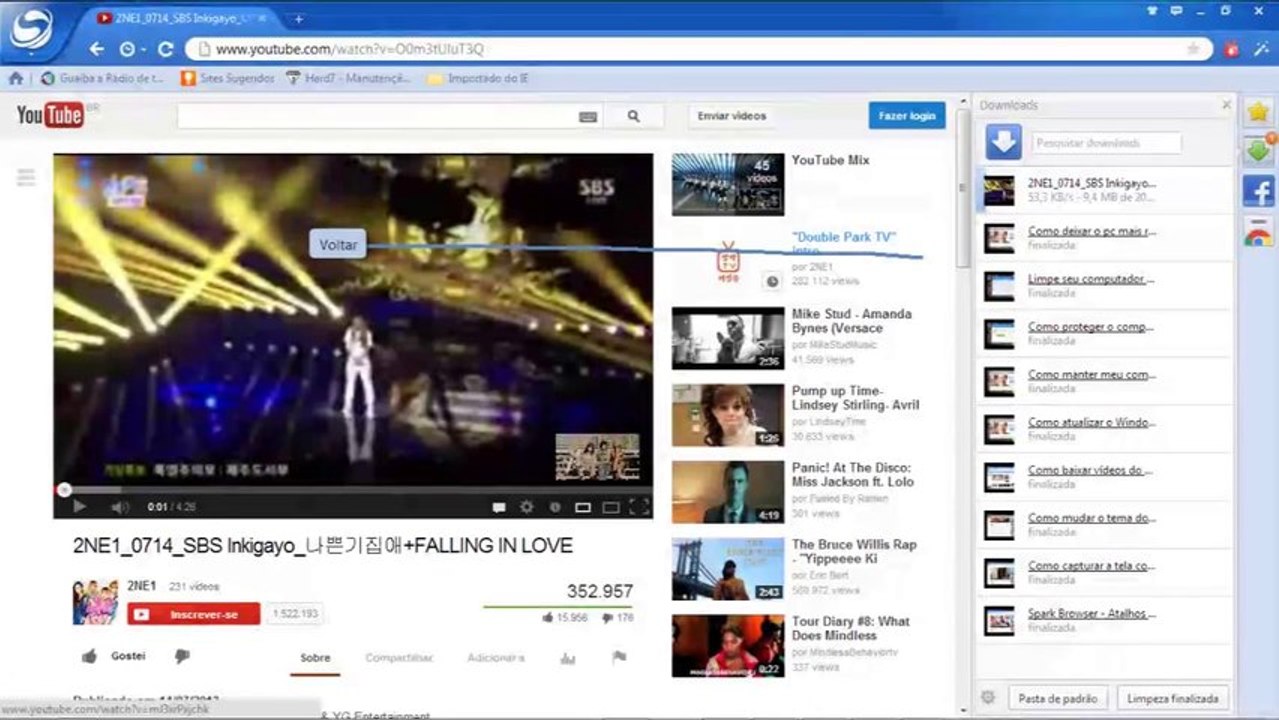Click the red extension icon in toolbar
Image resolution: width=1279 pixels, height=720 pixels.
pos(1232,49)
